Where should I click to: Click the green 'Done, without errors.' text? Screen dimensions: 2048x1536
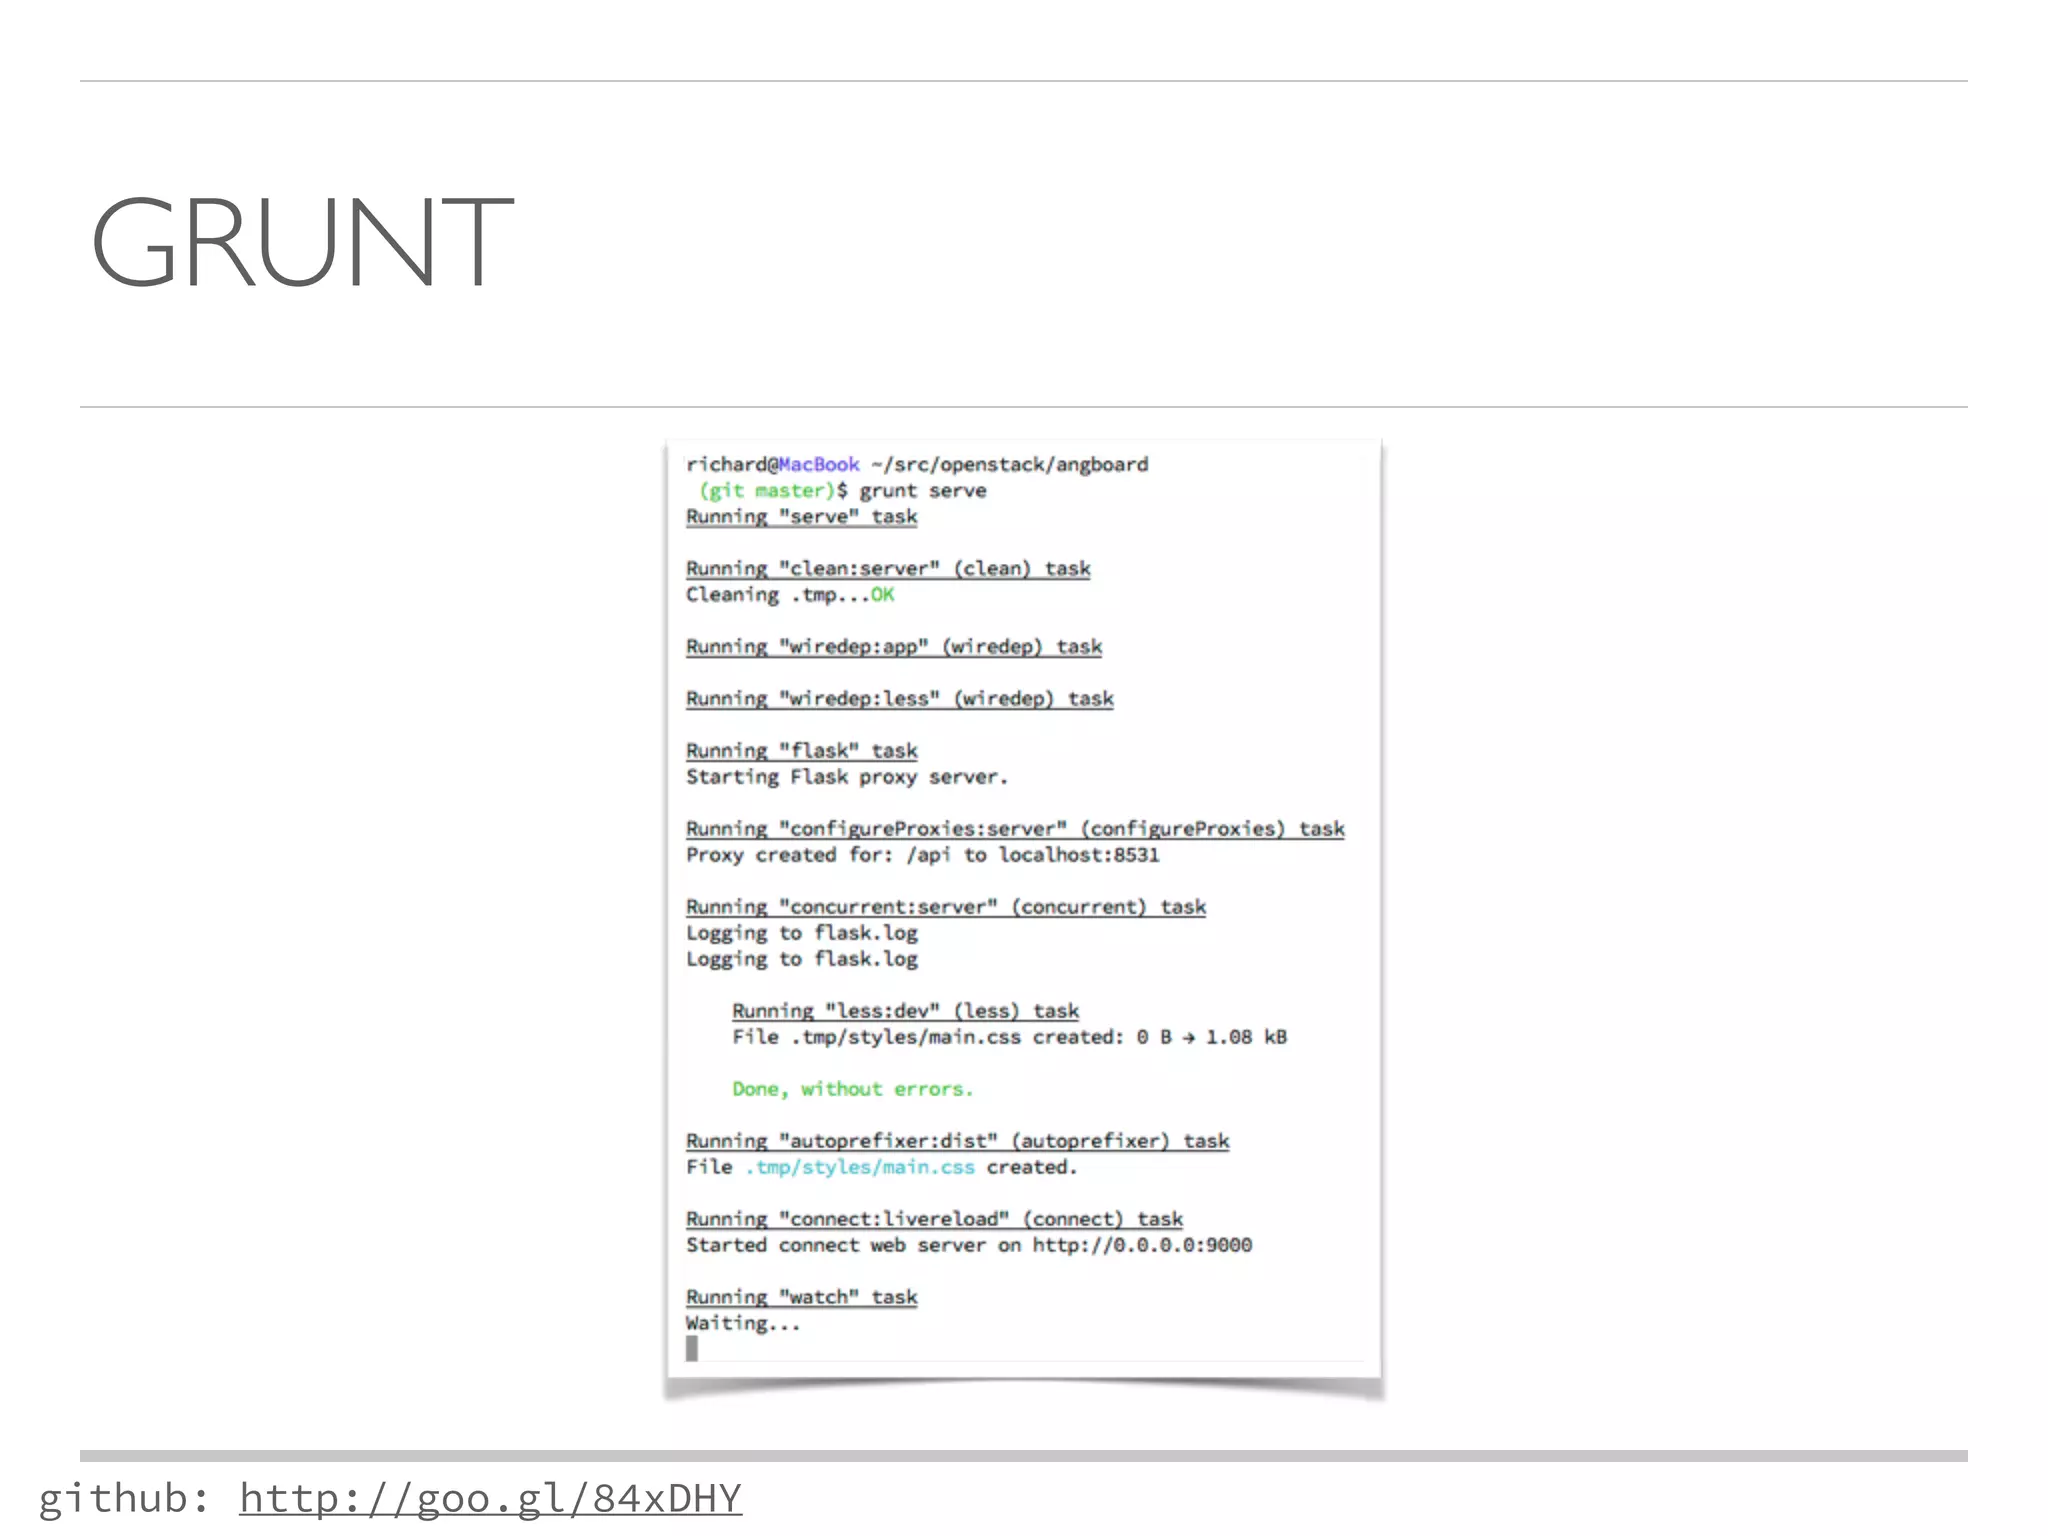853,1088
